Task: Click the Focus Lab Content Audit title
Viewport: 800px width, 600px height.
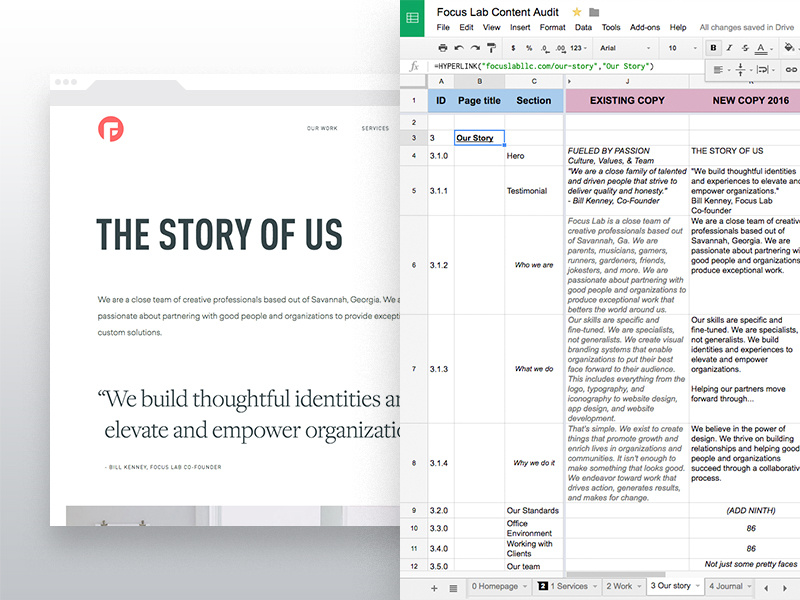Action: click(497, 12)
